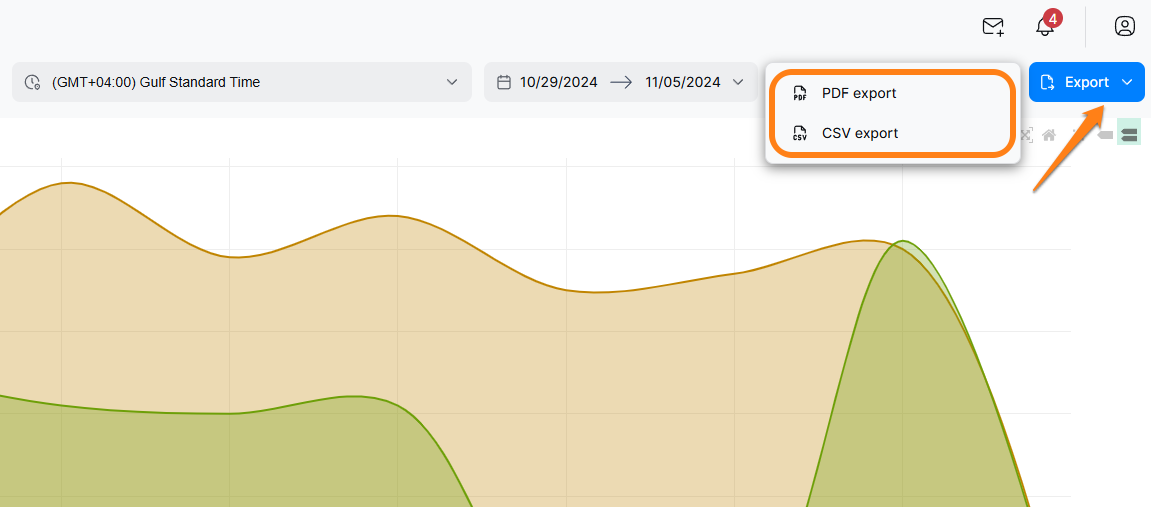Screen dimensions: 1151x507
Task: Toggle the highlighted compare tooltips icon
Action: pos(1129,135)
